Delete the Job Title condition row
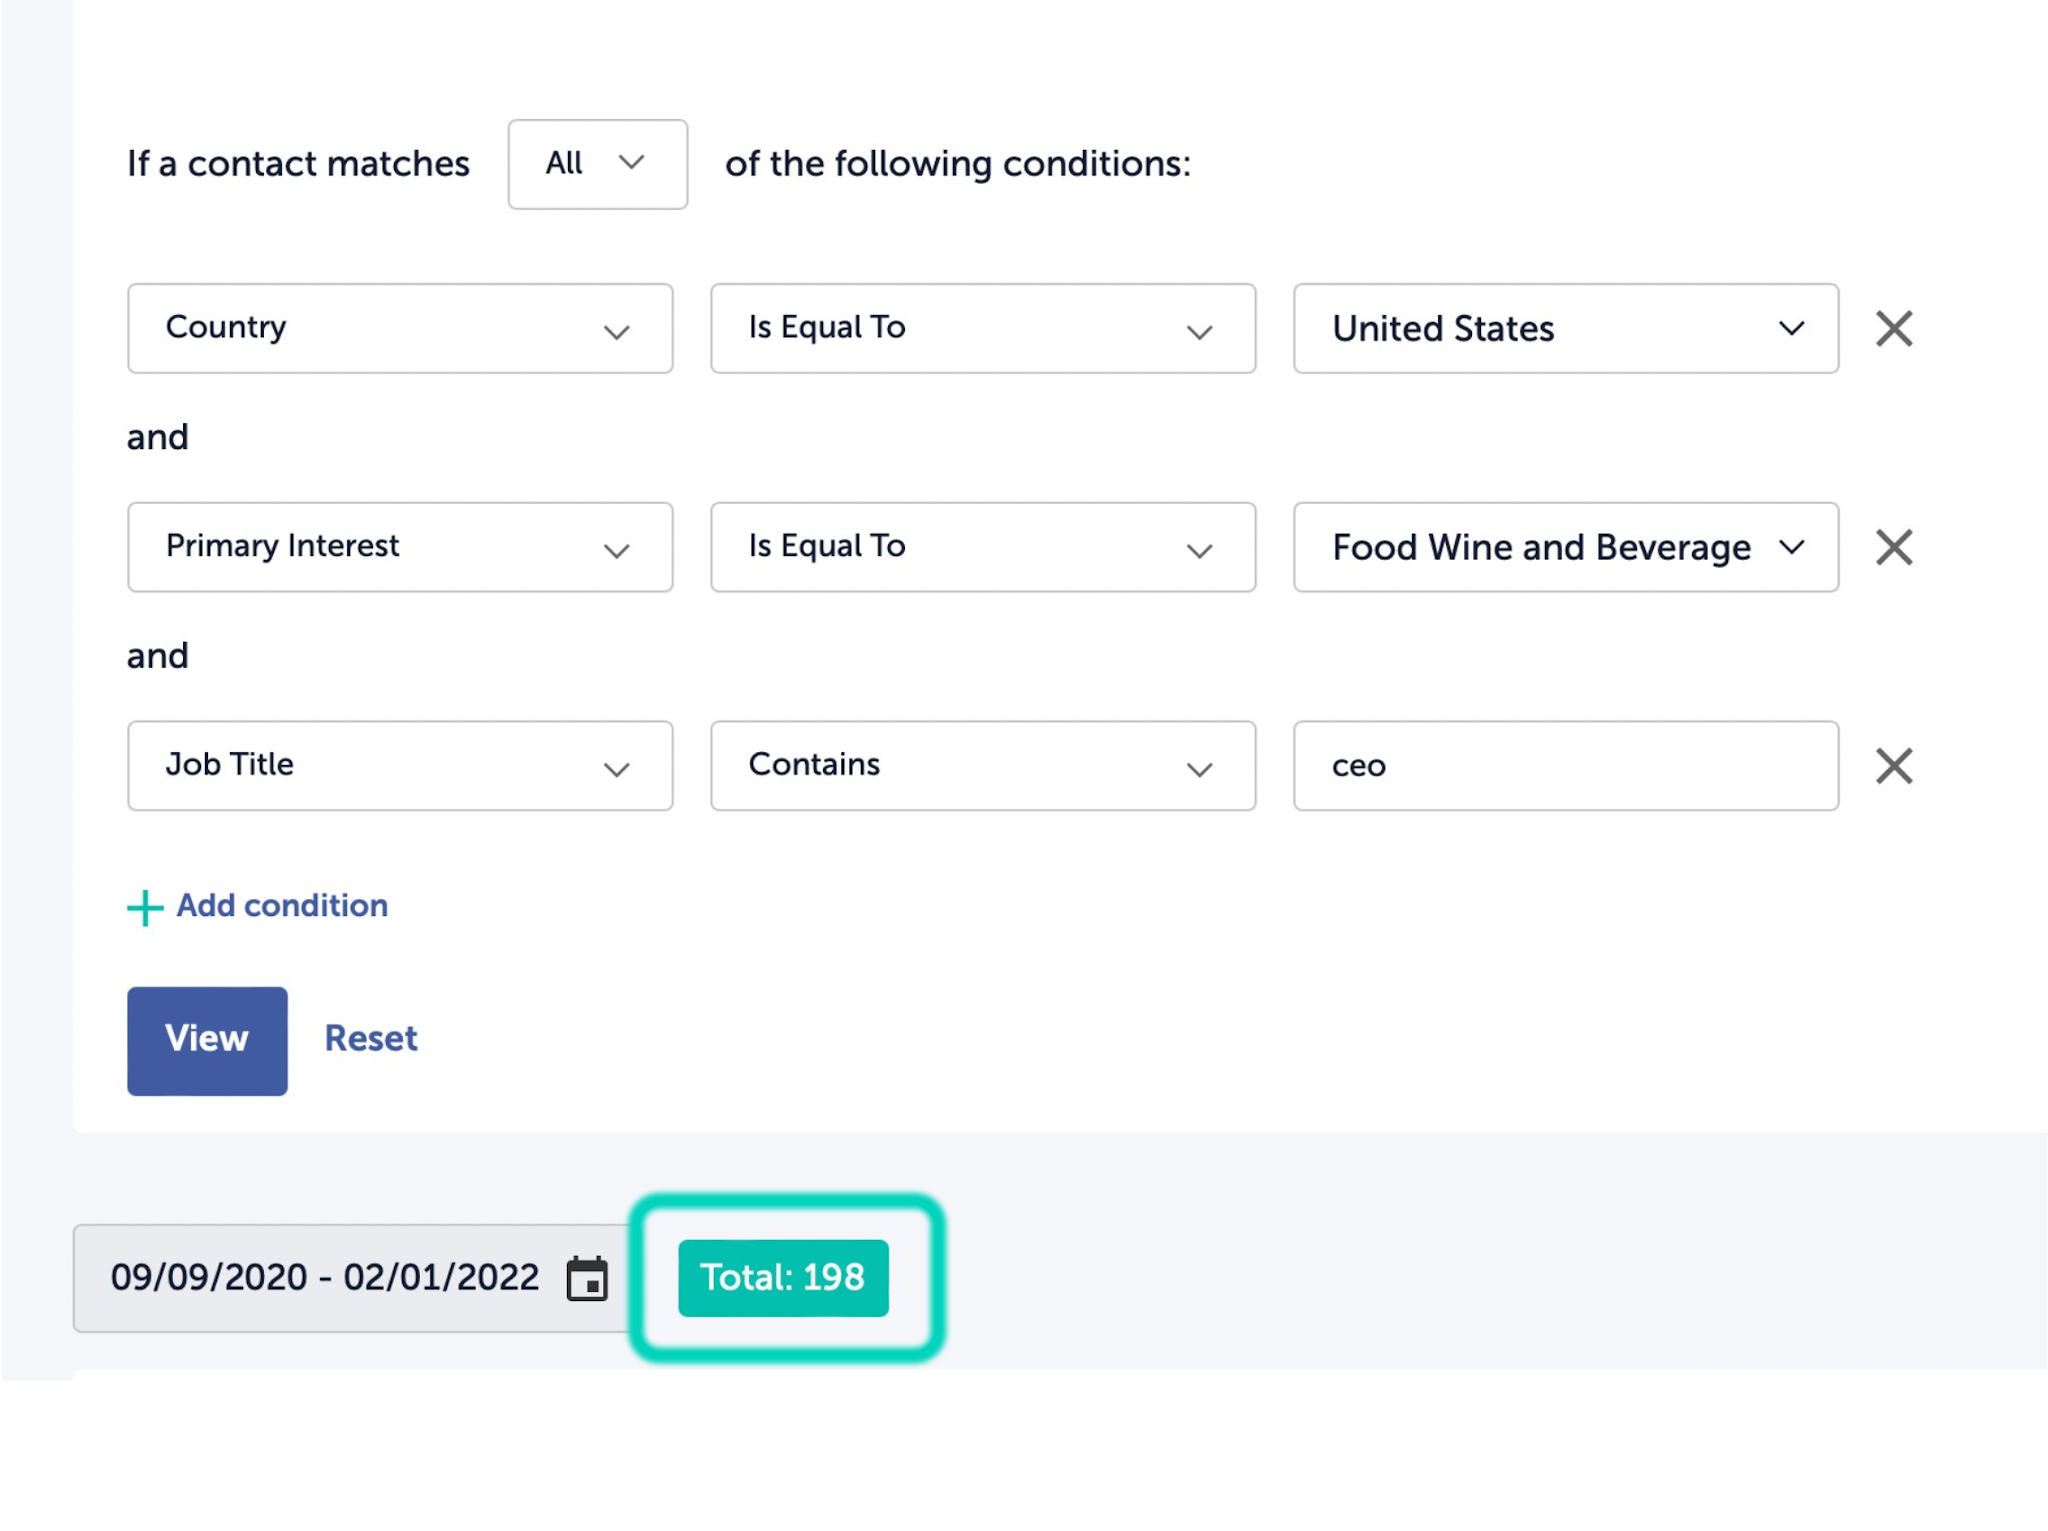The width and height of the screenshot is (2048, 1531). tap(1893, 766)
